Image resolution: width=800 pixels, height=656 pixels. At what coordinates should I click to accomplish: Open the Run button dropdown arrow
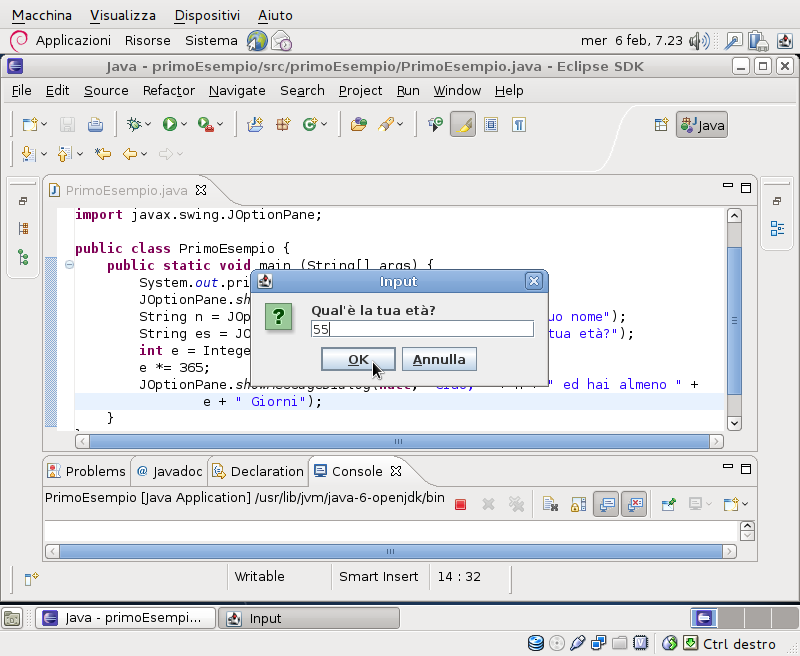(184, 124)
